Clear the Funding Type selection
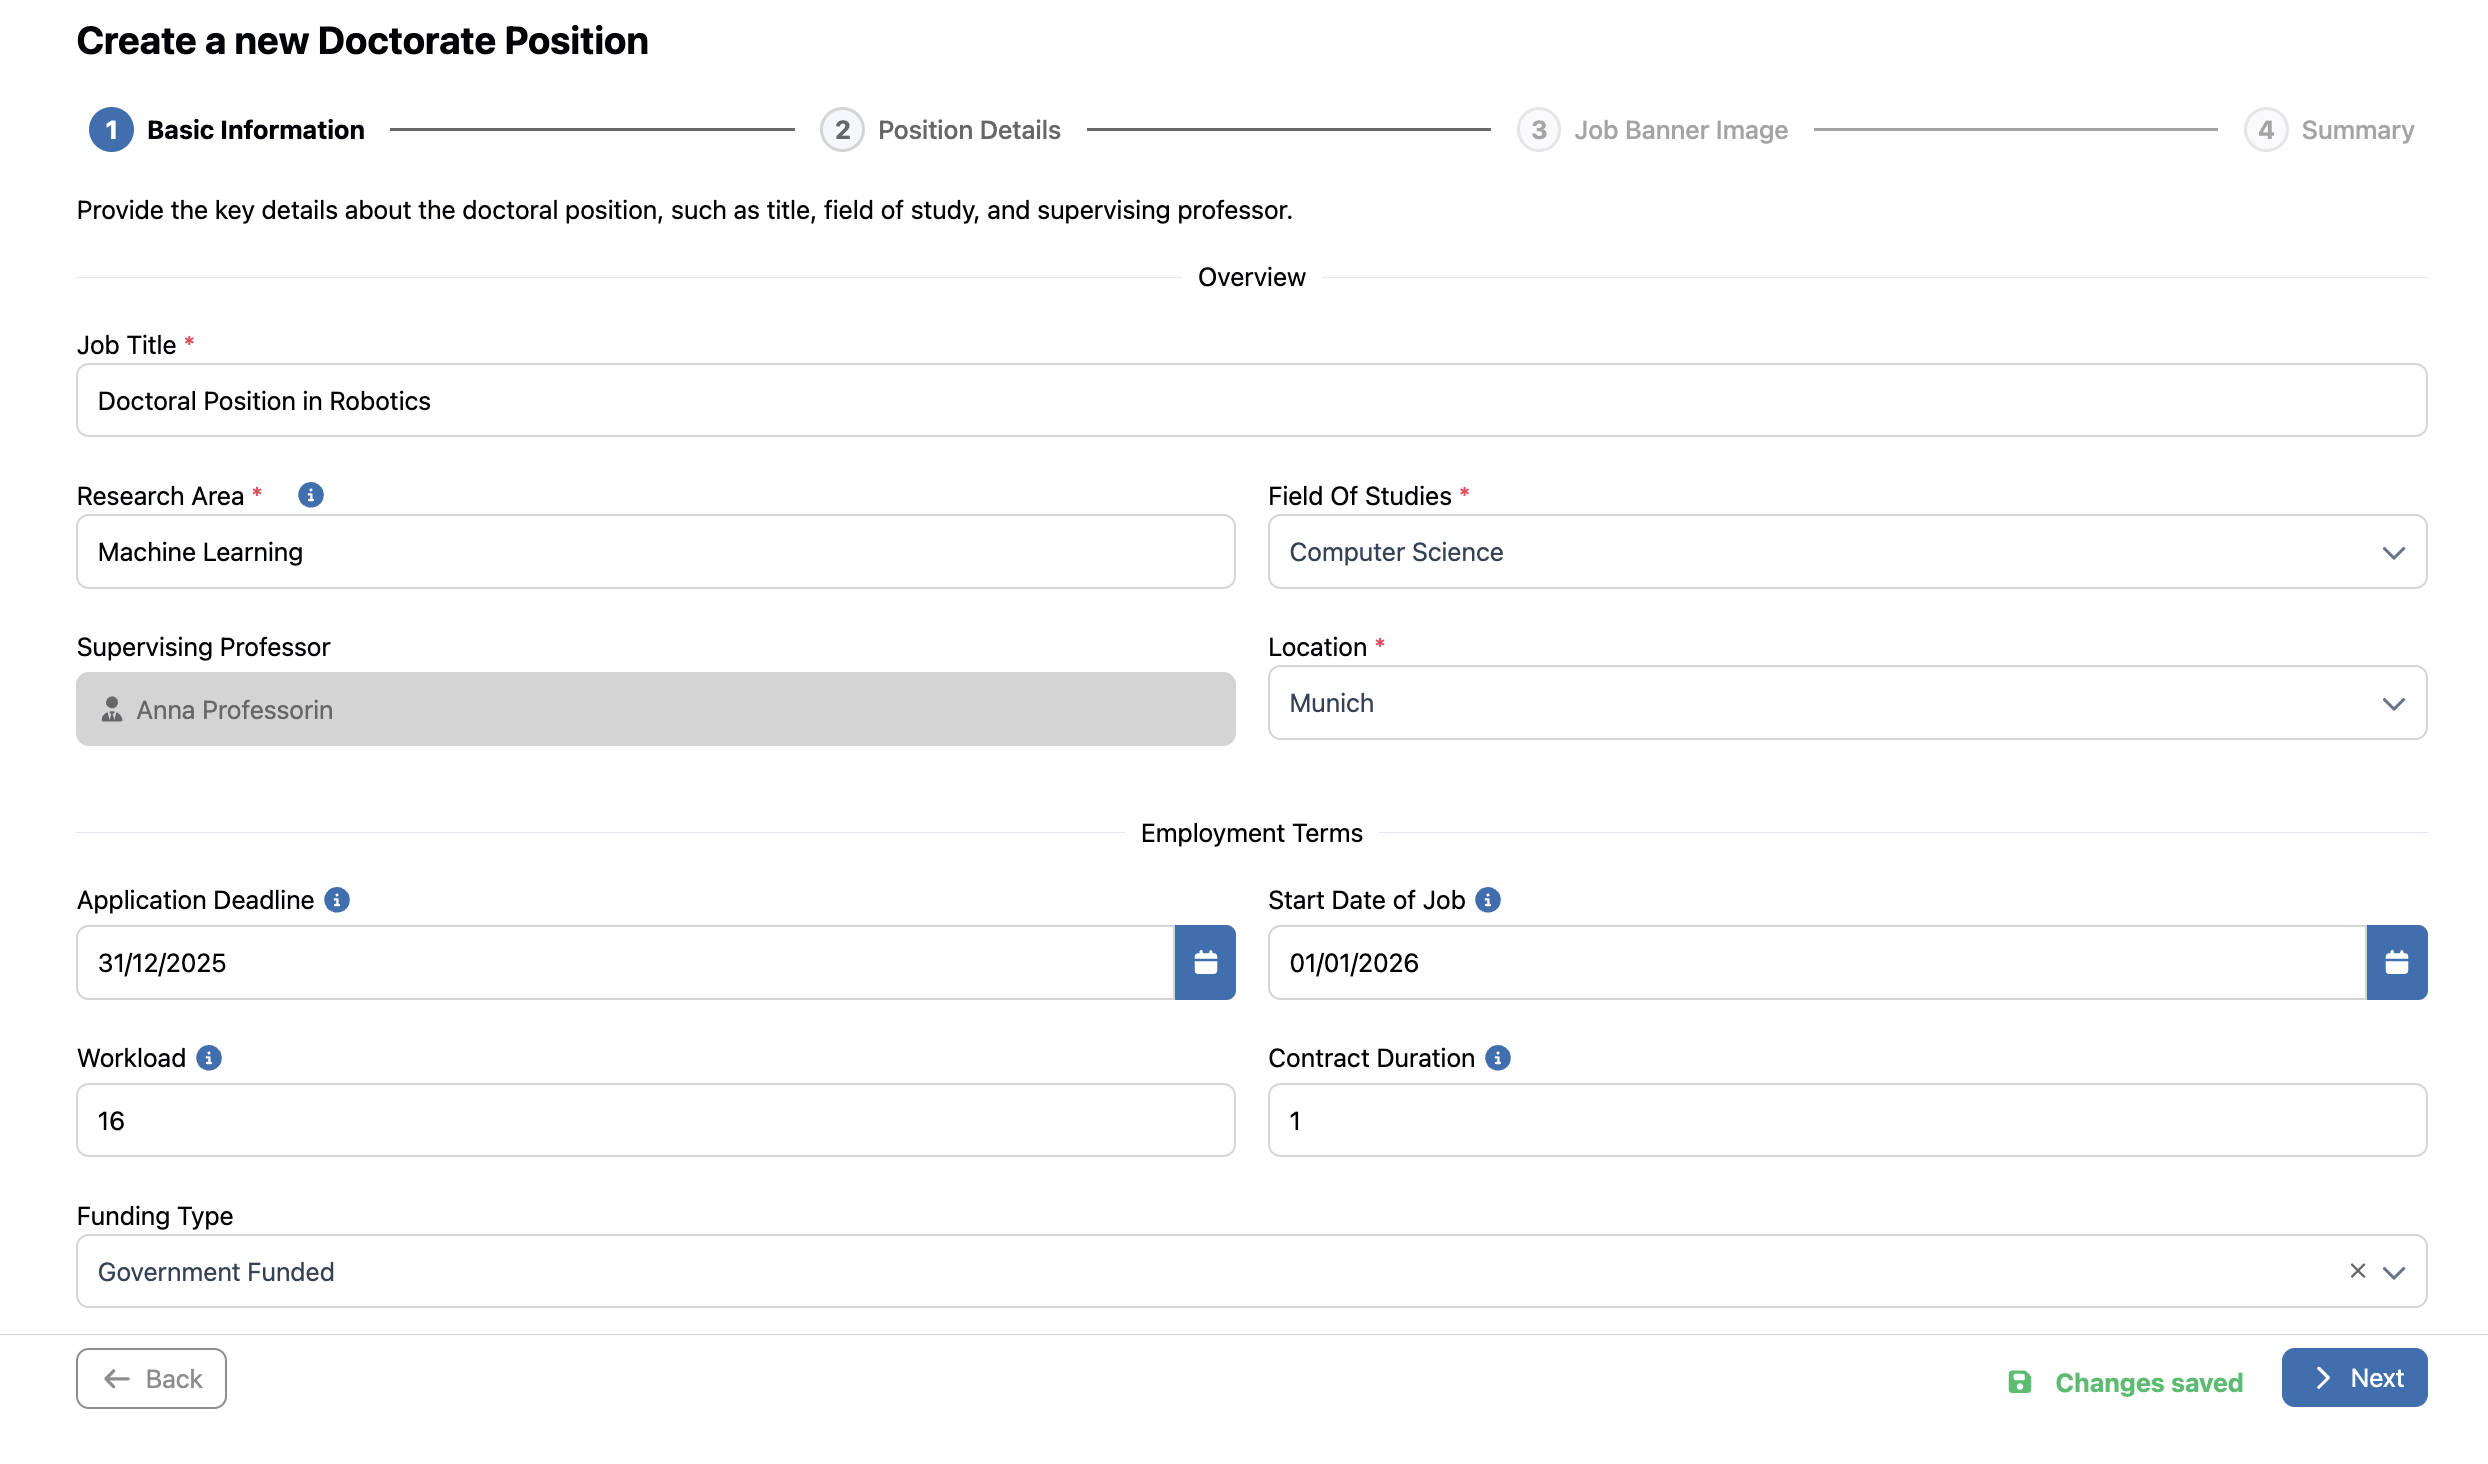Image resolution: width=2488 pixels, height=1464 pixels. (x=2358, y=1271)
